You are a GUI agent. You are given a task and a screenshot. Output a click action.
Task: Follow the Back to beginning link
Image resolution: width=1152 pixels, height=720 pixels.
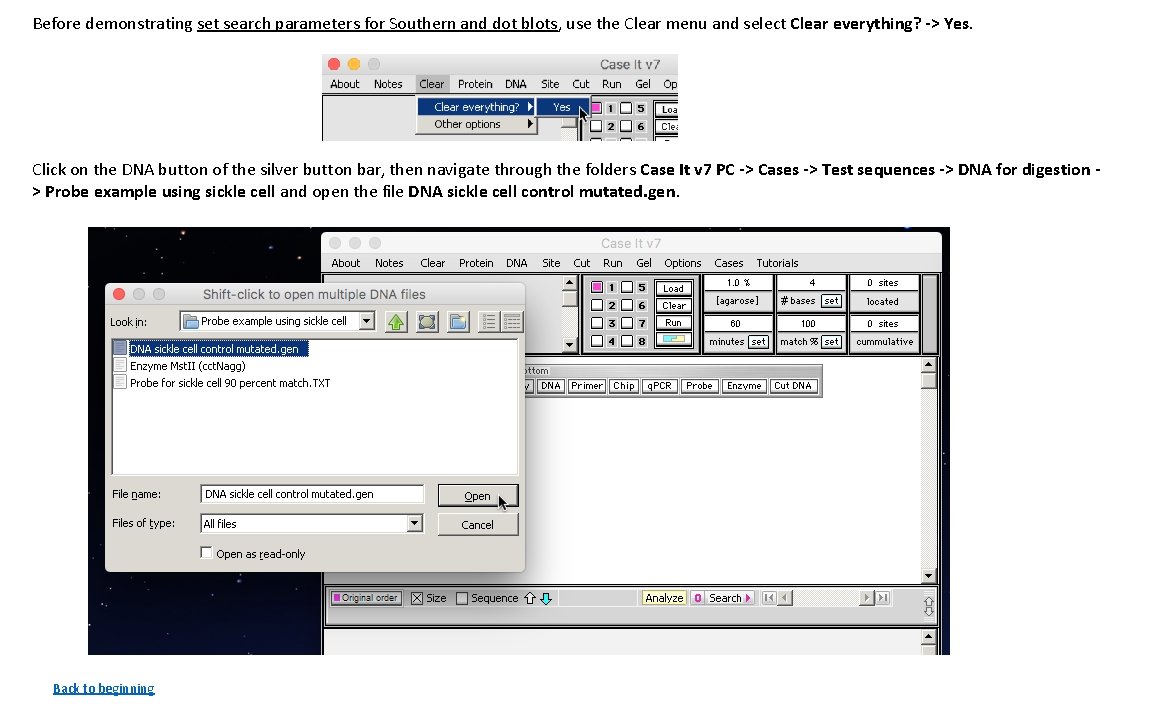click(x=103, y=688)
